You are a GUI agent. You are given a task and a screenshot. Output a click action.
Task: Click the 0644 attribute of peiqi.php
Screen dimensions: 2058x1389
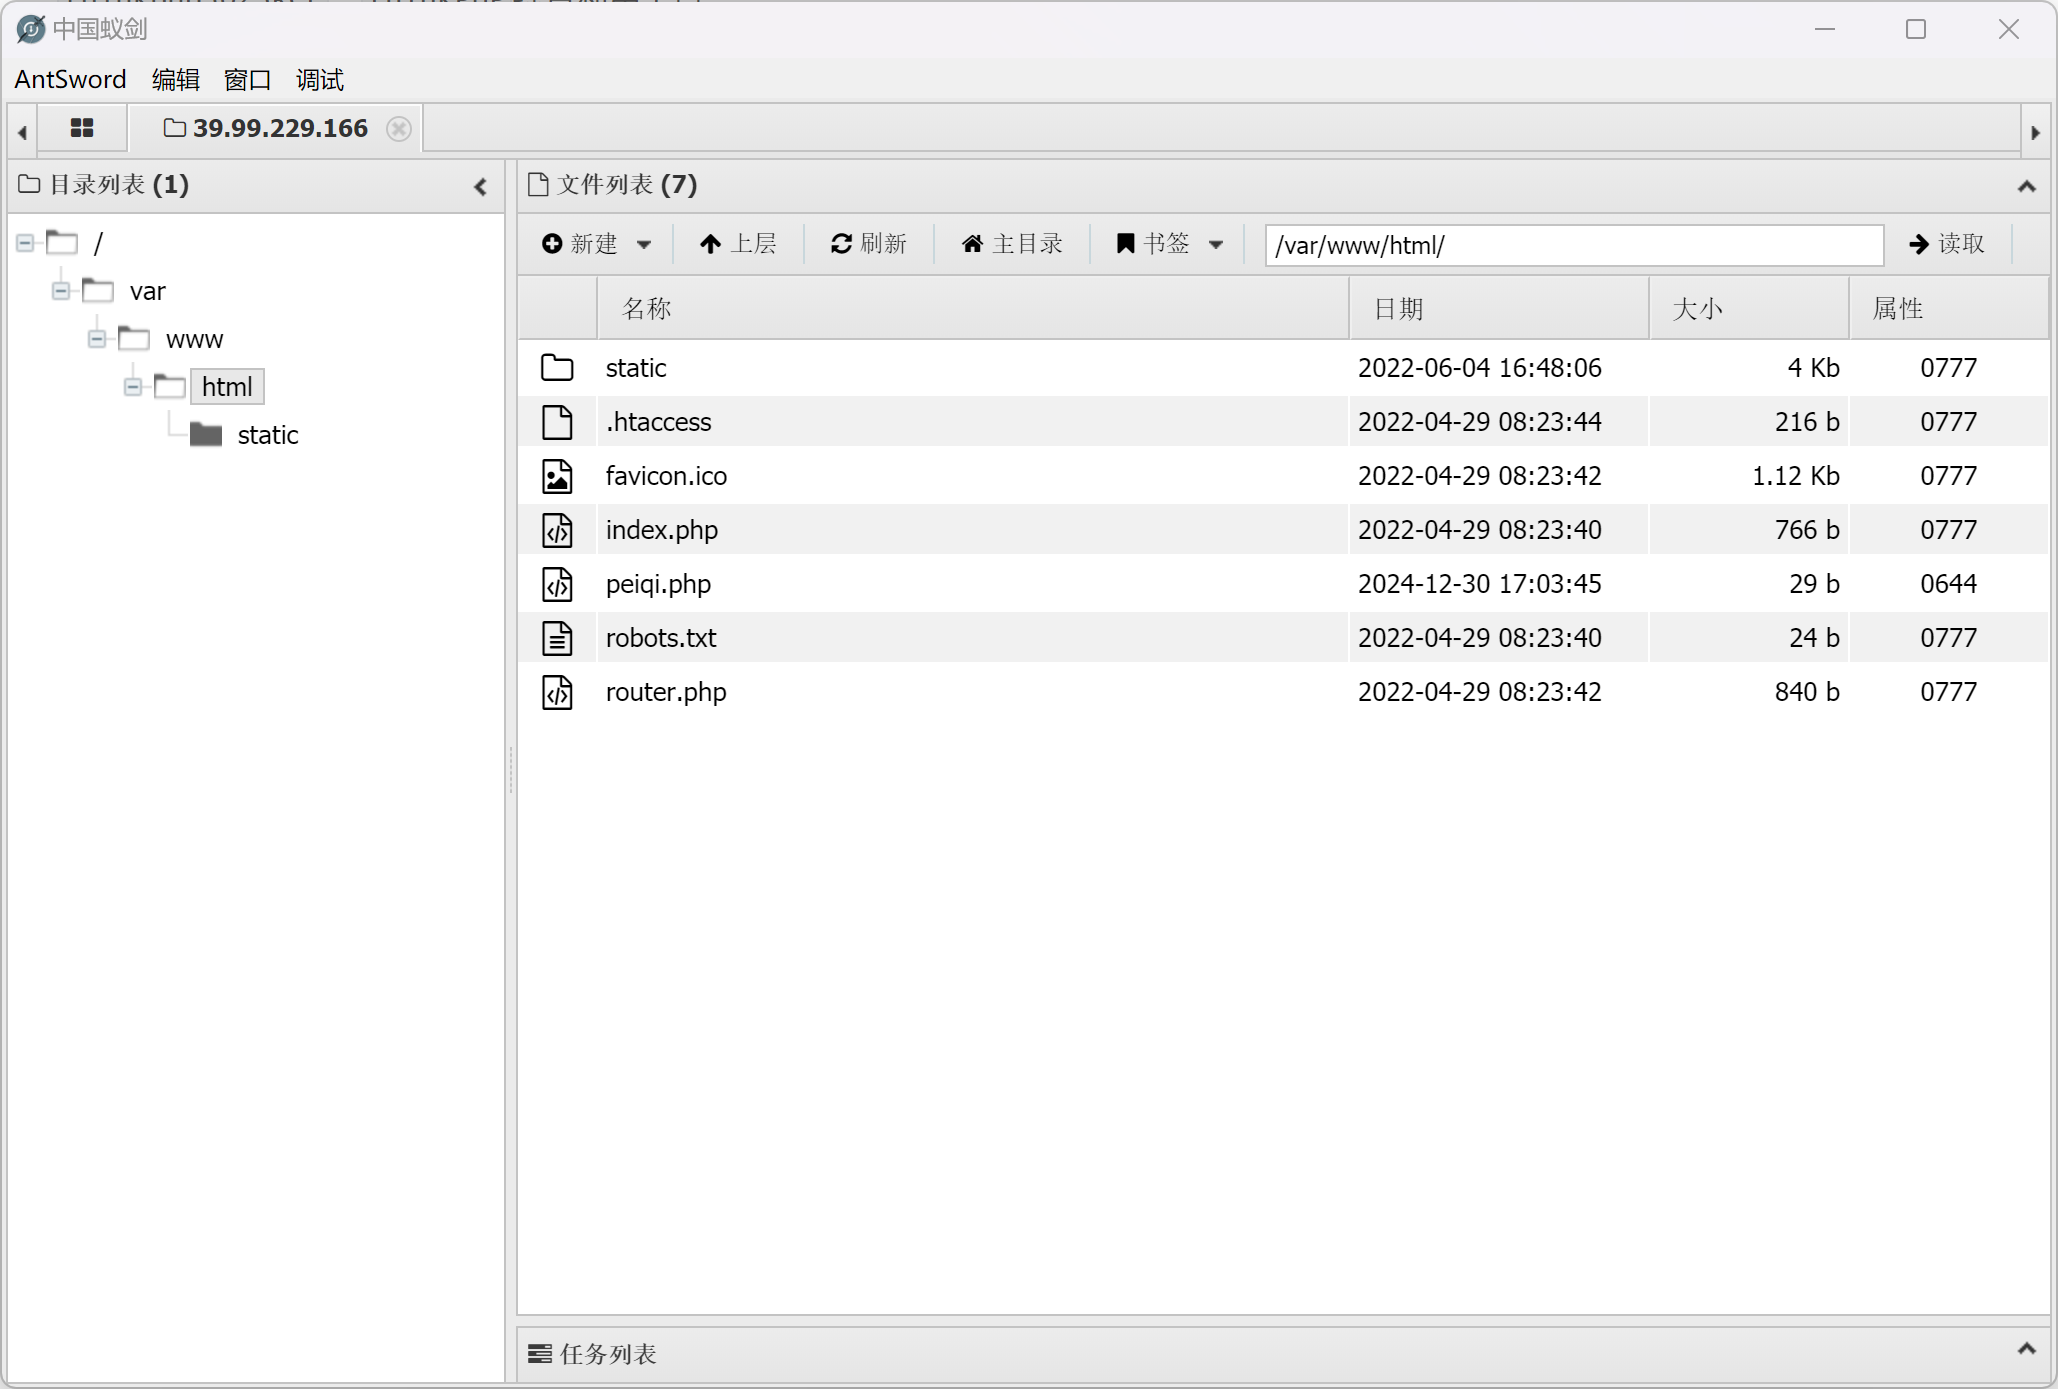[1948, 584]
